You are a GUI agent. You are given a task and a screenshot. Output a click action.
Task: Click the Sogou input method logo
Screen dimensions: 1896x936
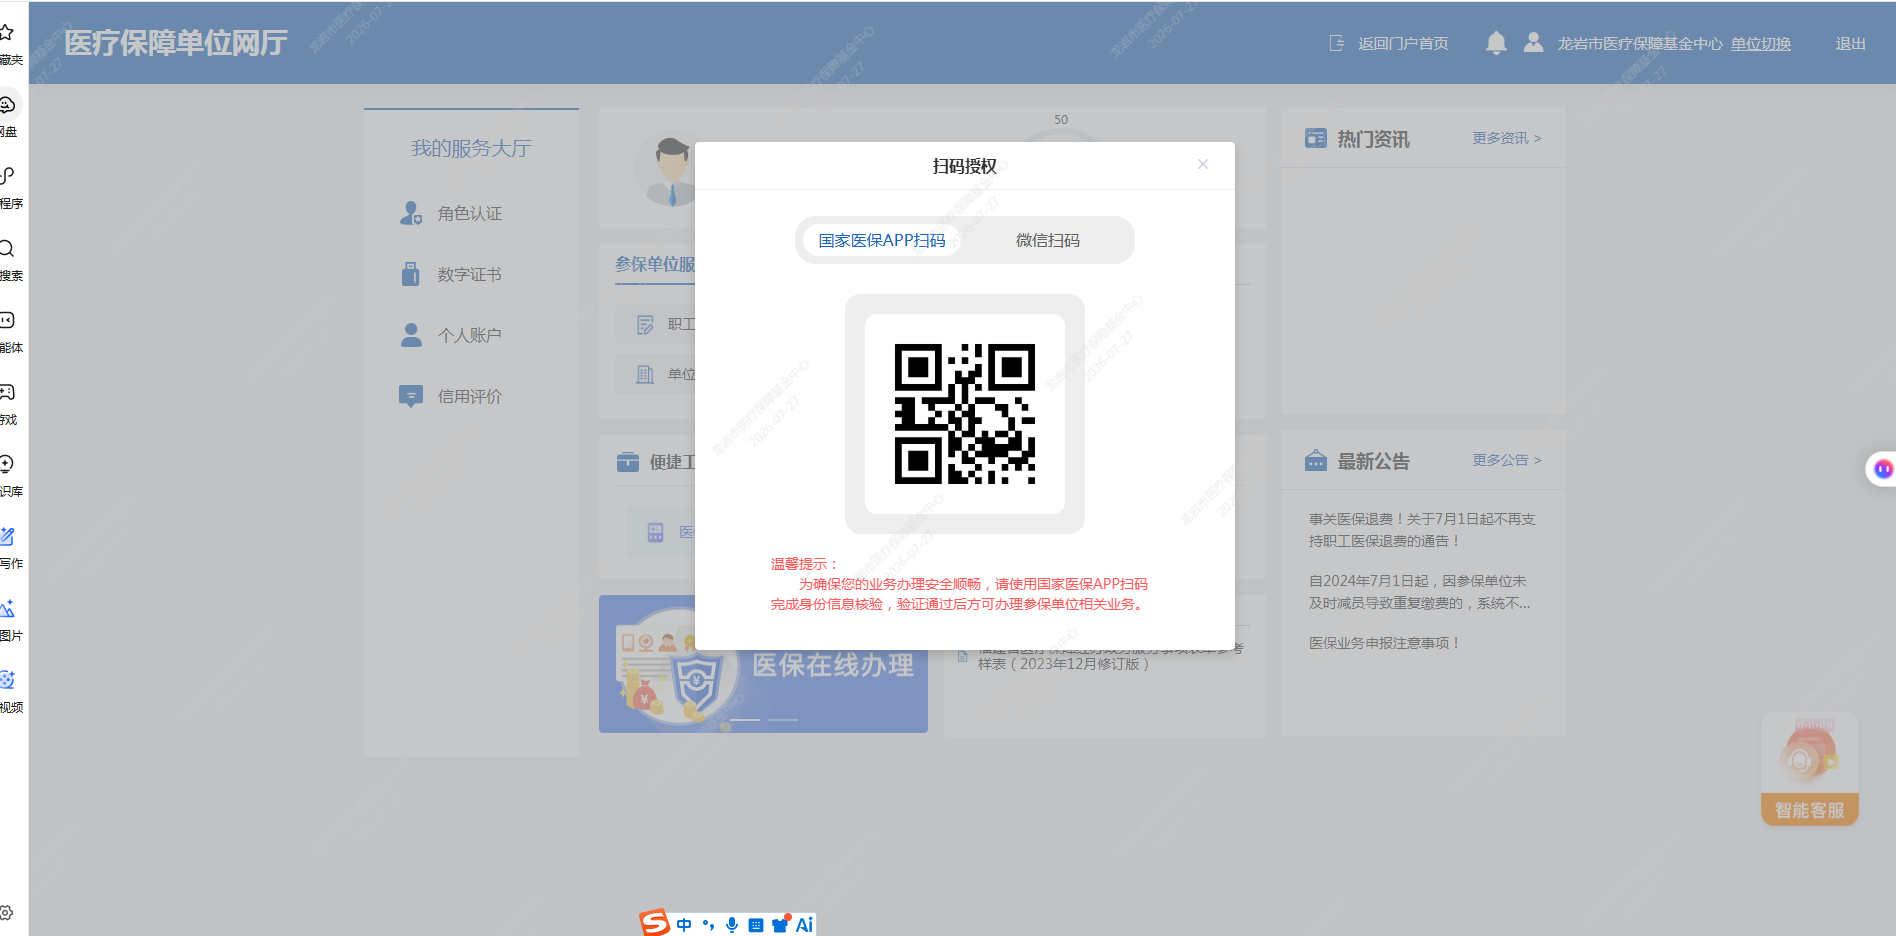655,923
